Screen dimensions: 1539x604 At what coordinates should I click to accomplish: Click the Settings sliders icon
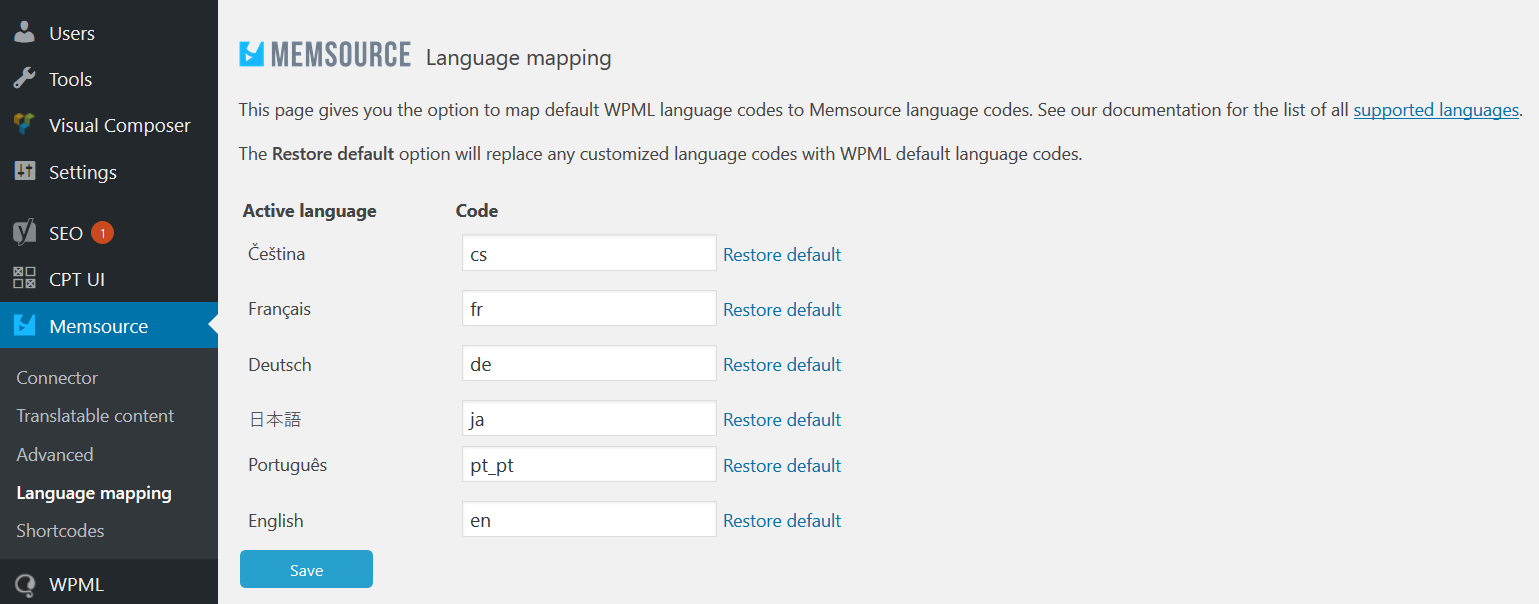coord(25,171)
